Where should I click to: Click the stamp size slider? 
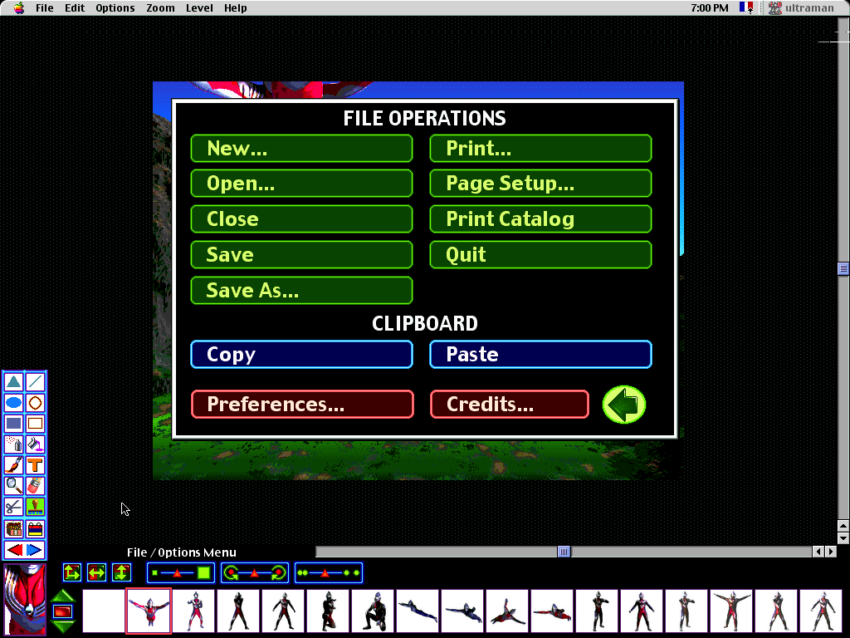click(181, 573)
